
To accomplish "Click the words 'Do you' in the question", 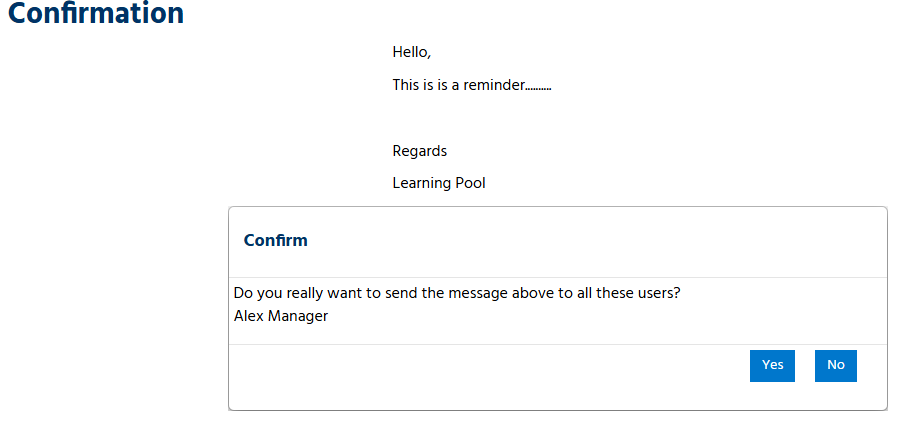I will coord(253,293).
